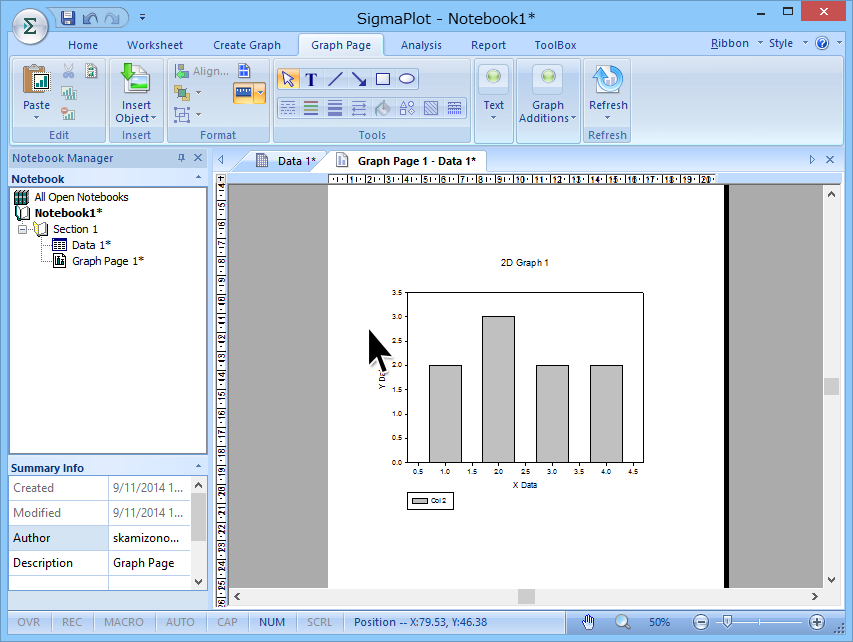Click the Insert Object button
The width and height of the screenshot is (853, 642).
pos(135,93)
